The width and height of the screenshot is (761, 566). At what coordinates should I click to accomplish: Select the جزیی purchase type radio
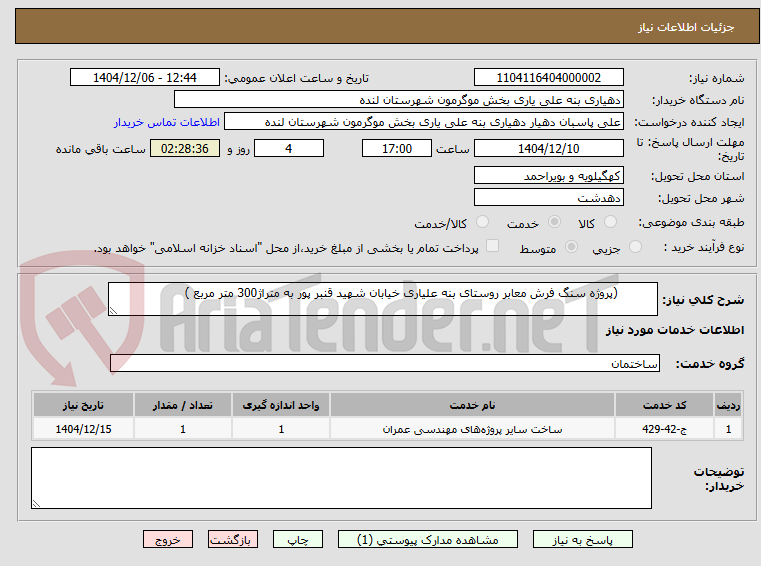(635, 247)
